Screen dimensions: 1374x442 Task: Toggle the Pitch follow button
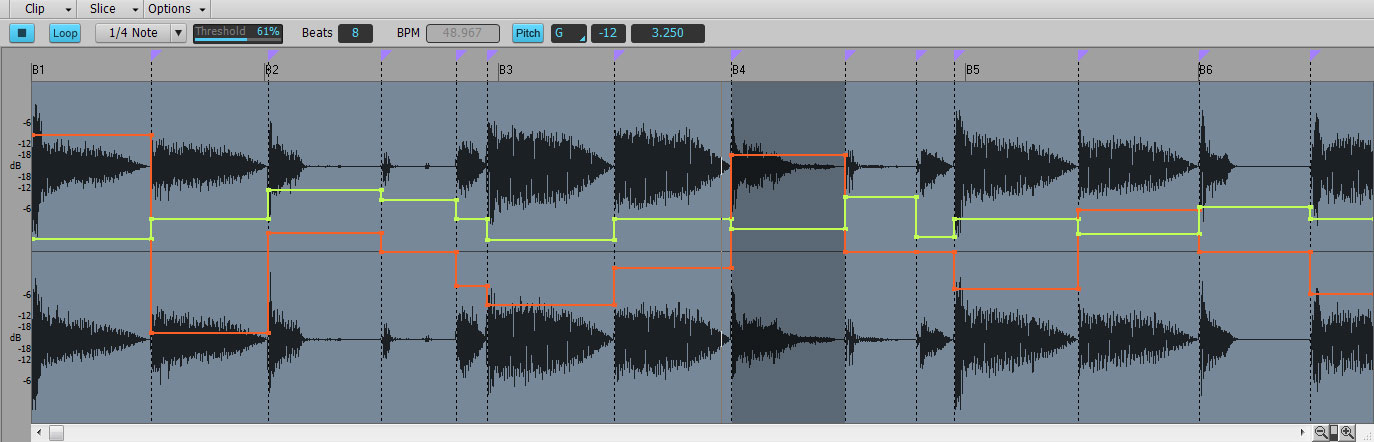[x=528, y=33]
